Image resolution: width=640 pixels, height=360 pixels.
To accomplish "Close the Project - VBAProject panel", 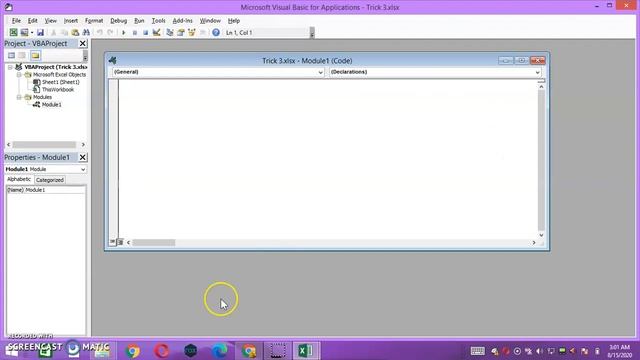I will 82,43.
